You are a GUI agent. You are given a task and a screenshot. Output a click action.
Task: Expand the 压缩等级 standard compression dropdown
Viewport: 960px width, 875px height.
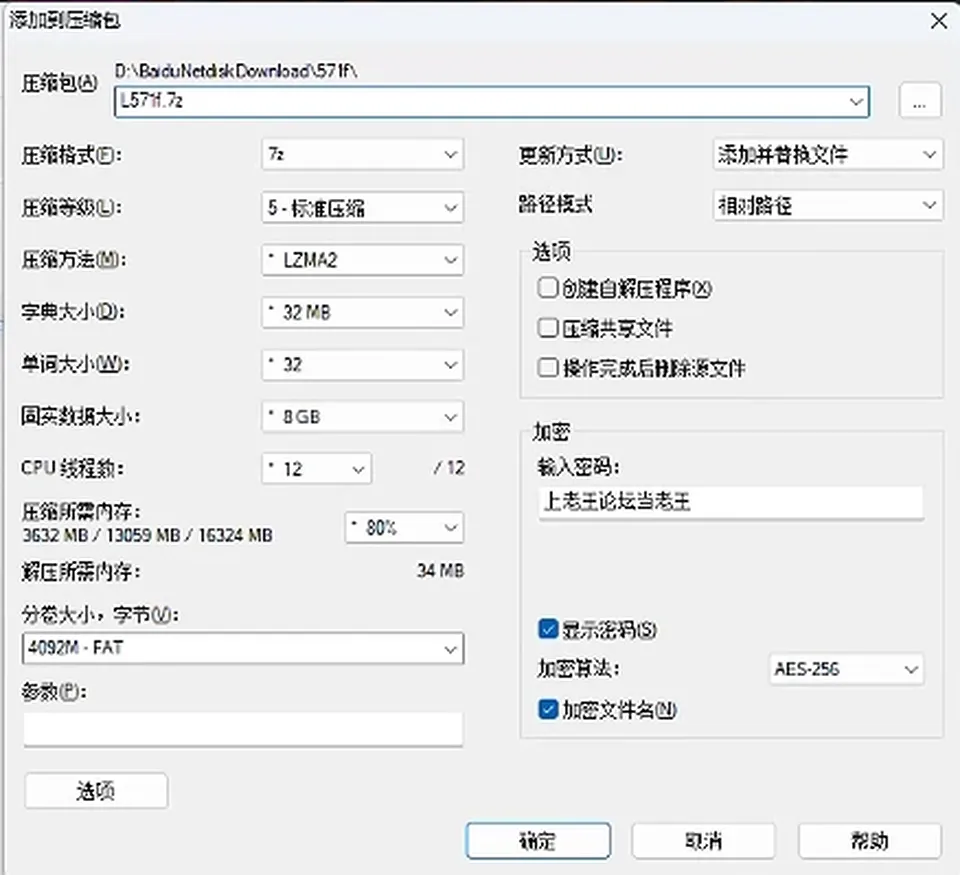[x=362, y=208]
